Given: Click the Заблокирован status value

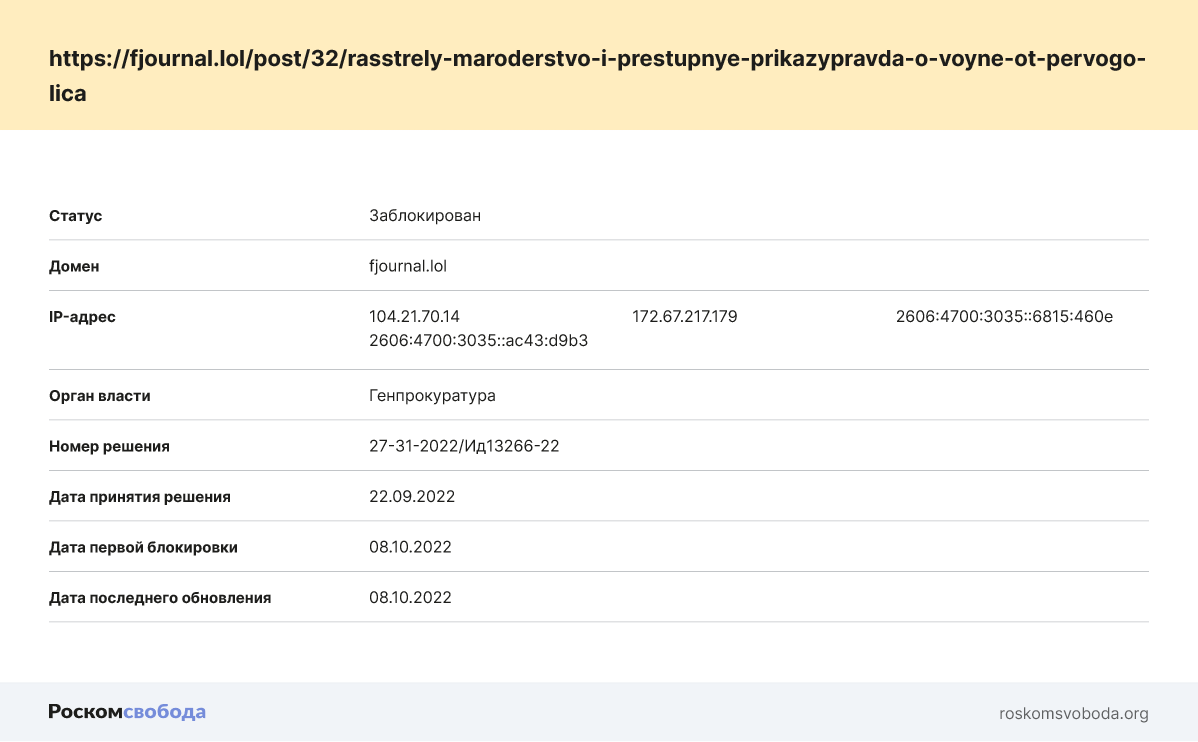Looking at the screenshot, I should (424, 215).
